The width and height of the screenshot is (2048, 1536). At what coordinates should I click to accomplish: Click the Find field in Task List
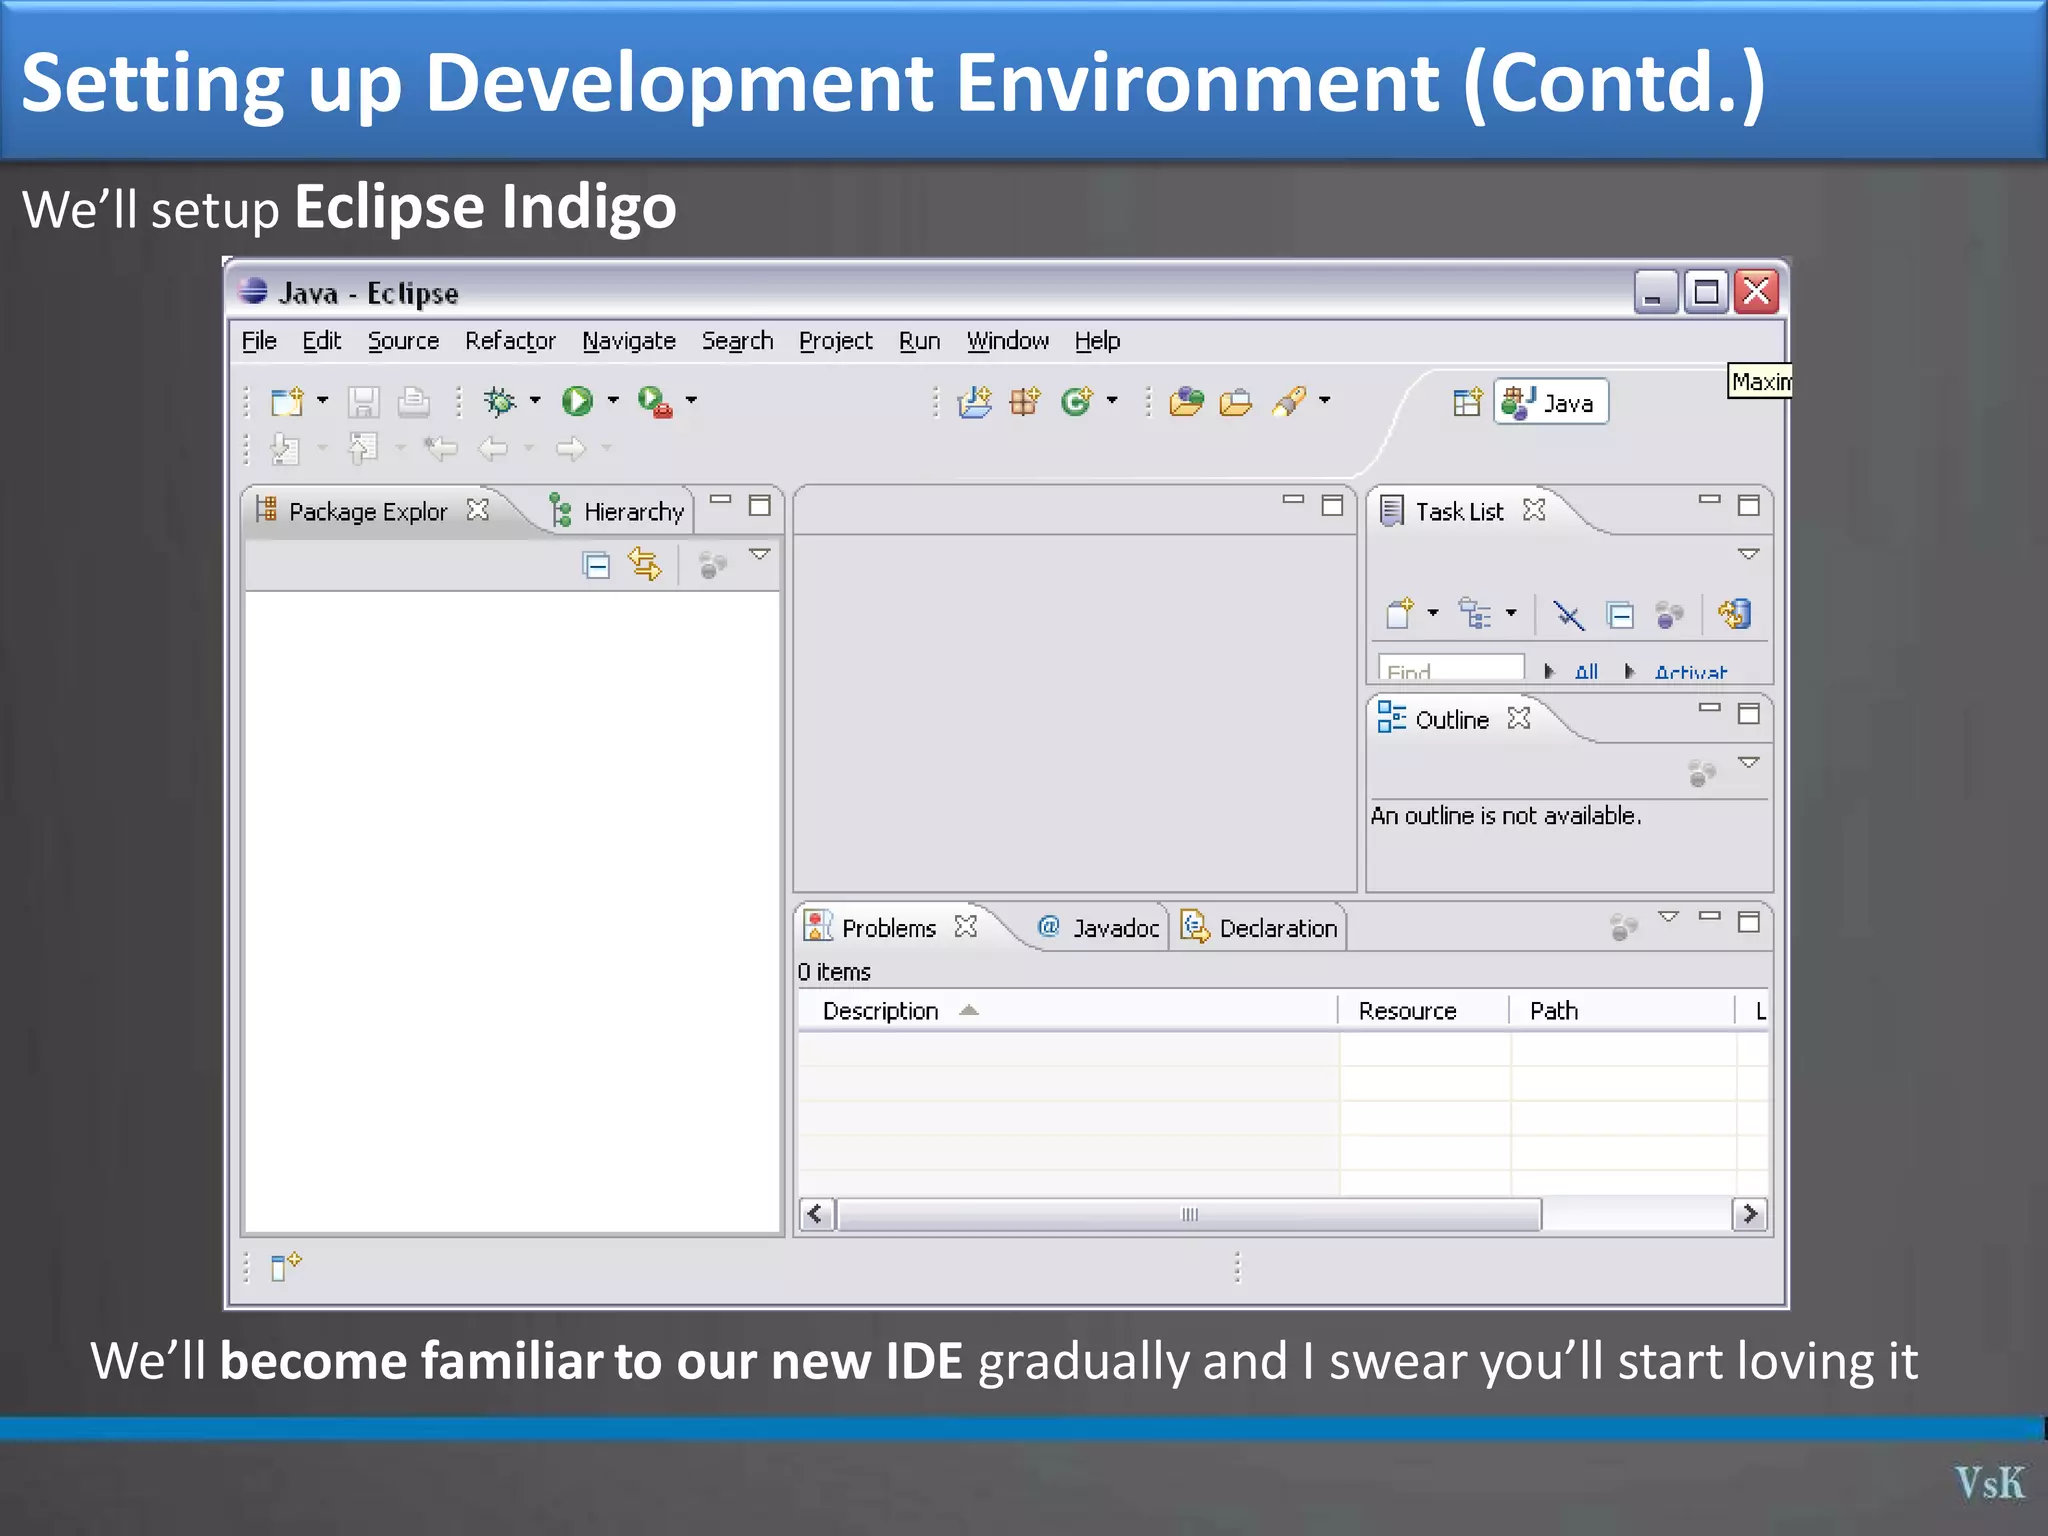pos(1450,669)
